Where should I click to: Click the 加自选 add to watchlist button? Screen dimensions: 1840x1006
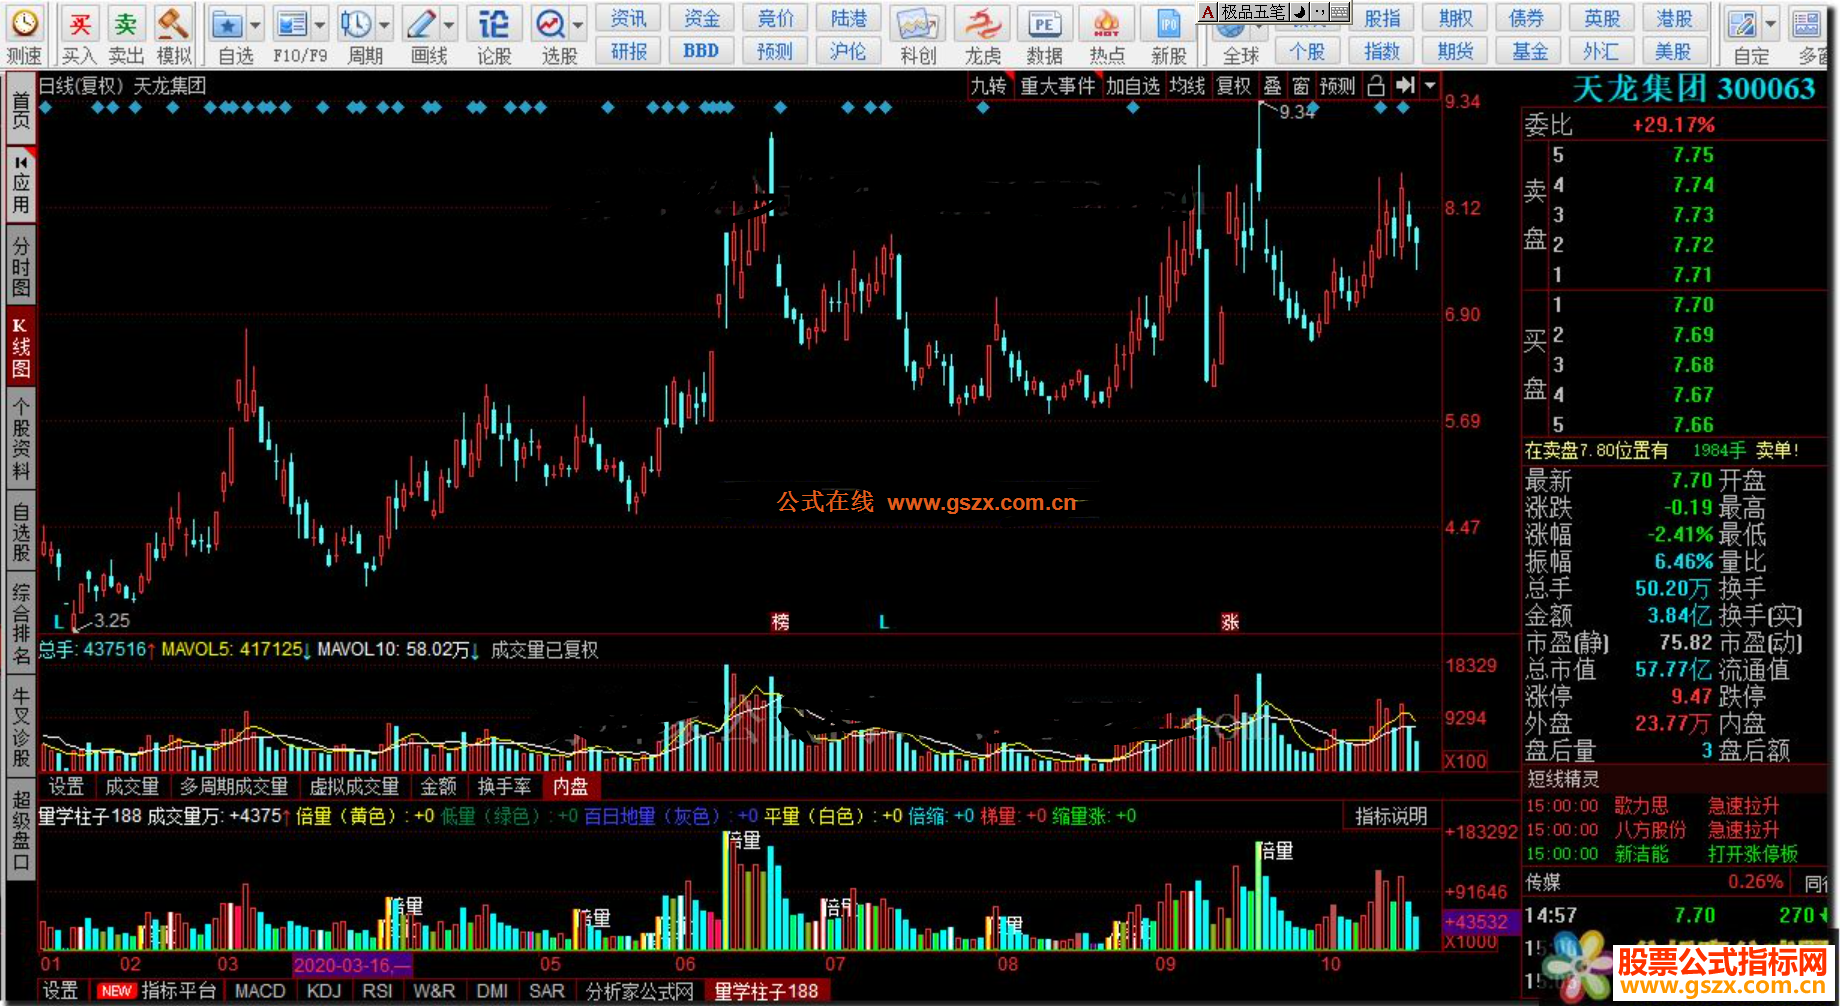click(1133, 87)
